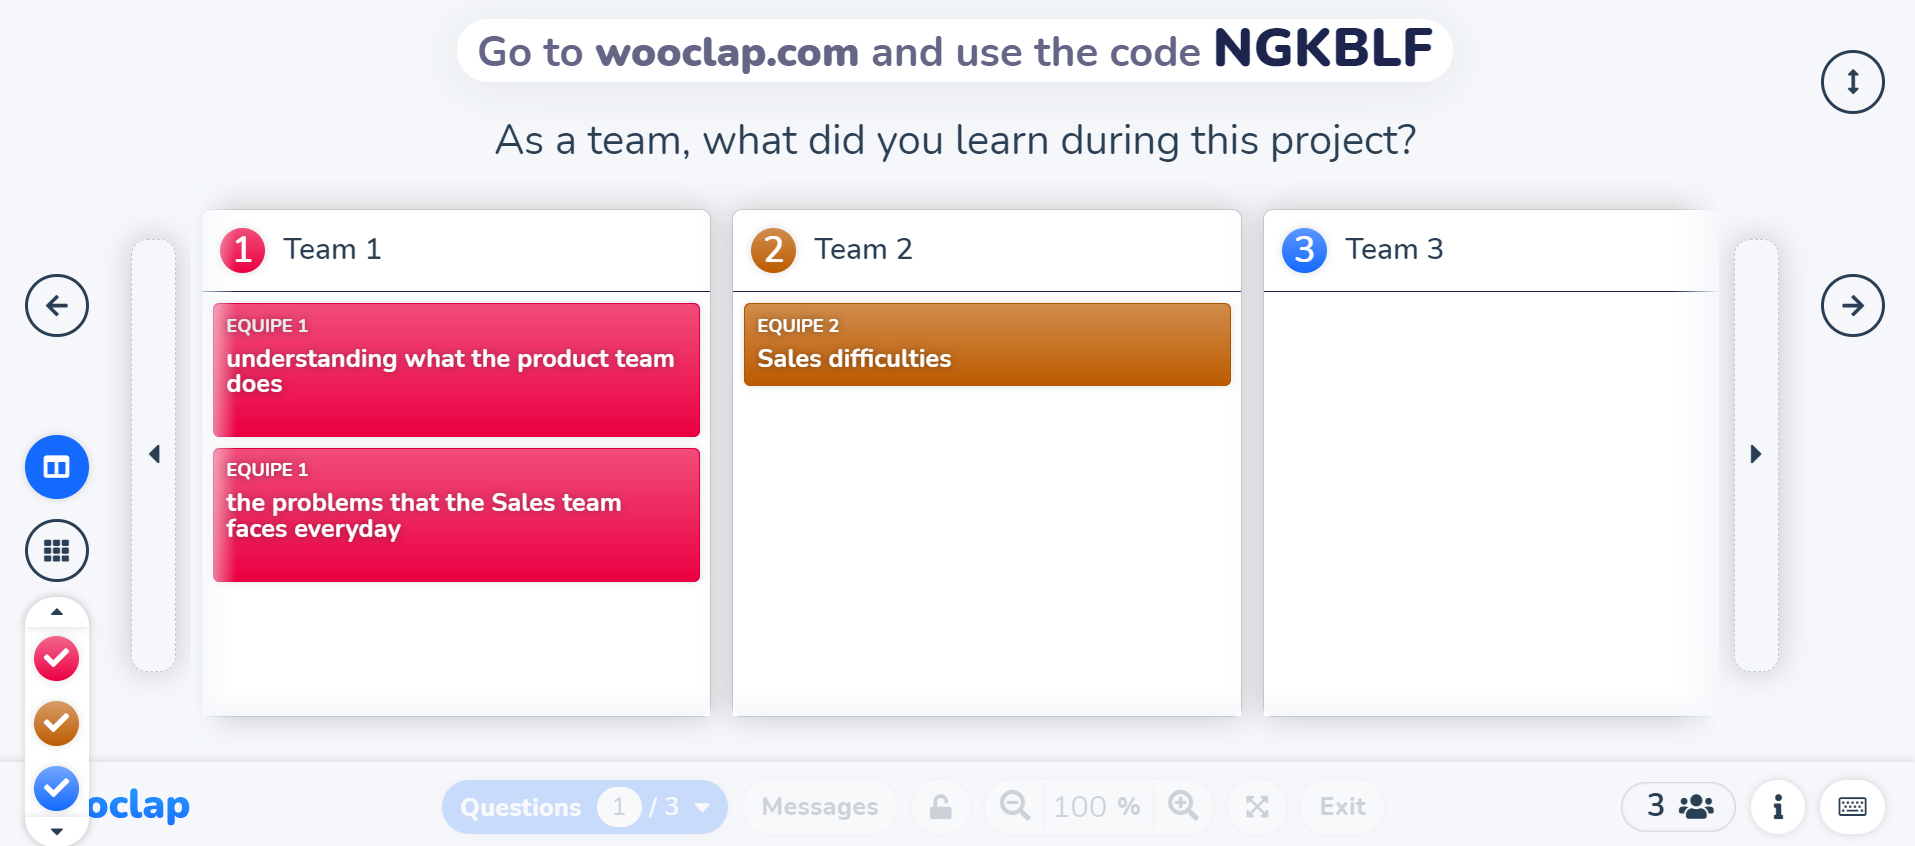Open the info icon near participant count

[1777, 806]
